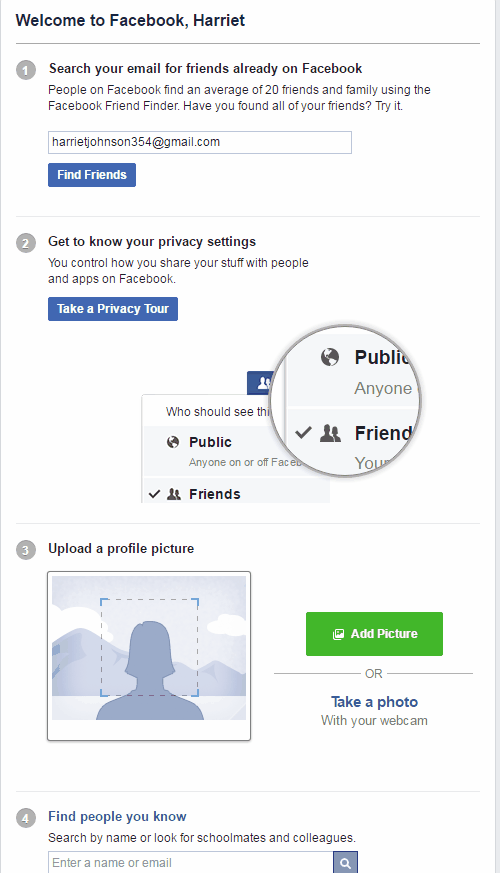The height and width of the screenshot is (873, 500).
Task: Click the friends icon beside Friends option
Action: tap(174, 494)
